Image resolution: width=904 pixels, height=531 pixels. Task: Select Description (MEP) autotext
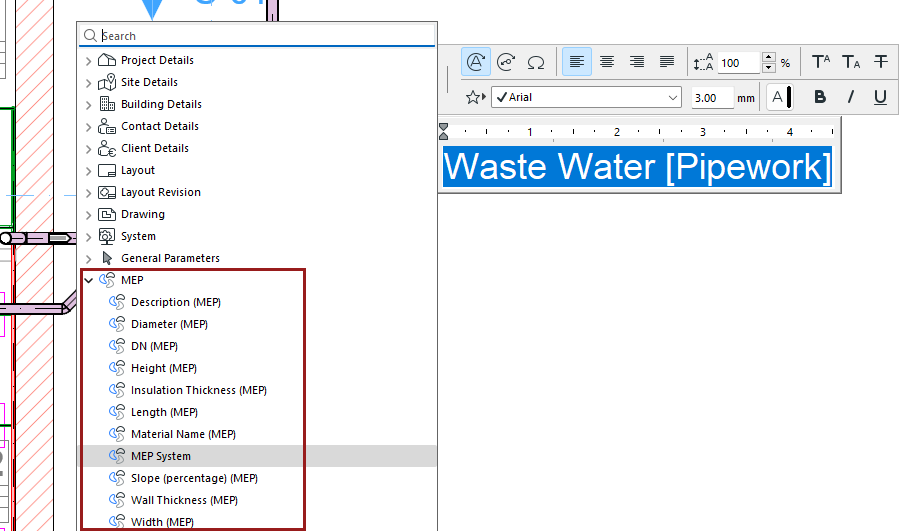click(176, 302)
